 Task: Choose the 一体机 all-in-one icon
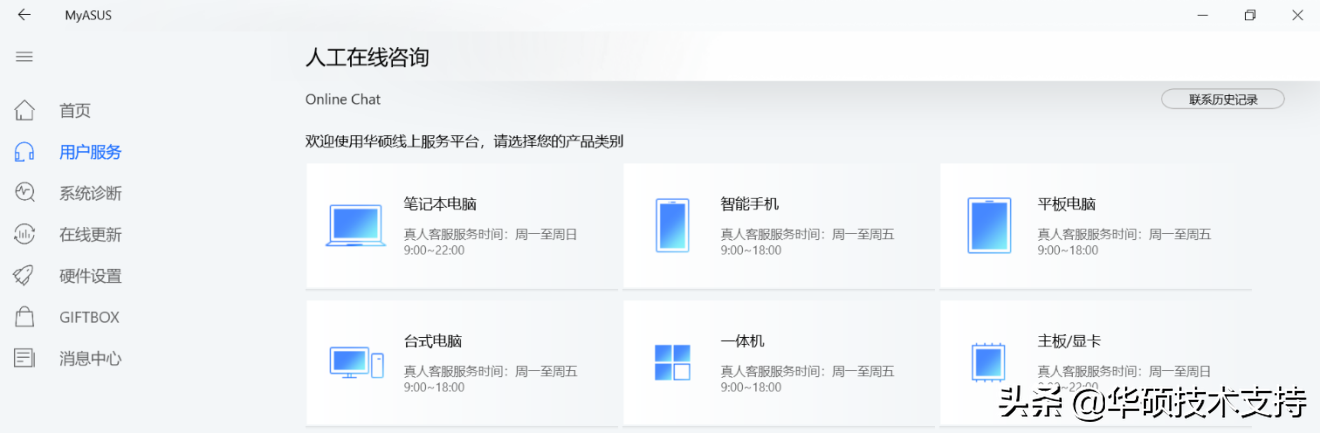pos(672,362)
